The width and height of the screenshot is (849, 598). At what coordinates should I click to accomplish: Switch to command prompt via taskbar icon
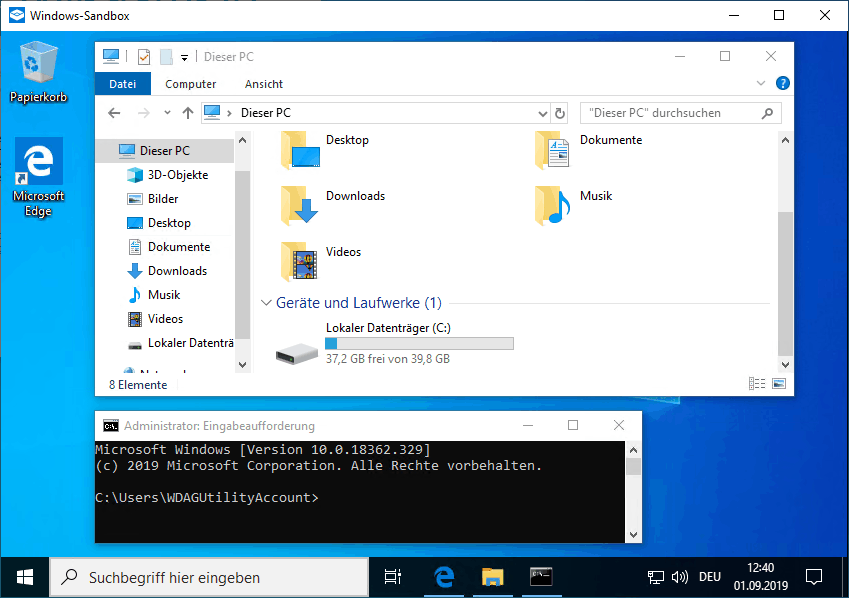click(541, 577)
